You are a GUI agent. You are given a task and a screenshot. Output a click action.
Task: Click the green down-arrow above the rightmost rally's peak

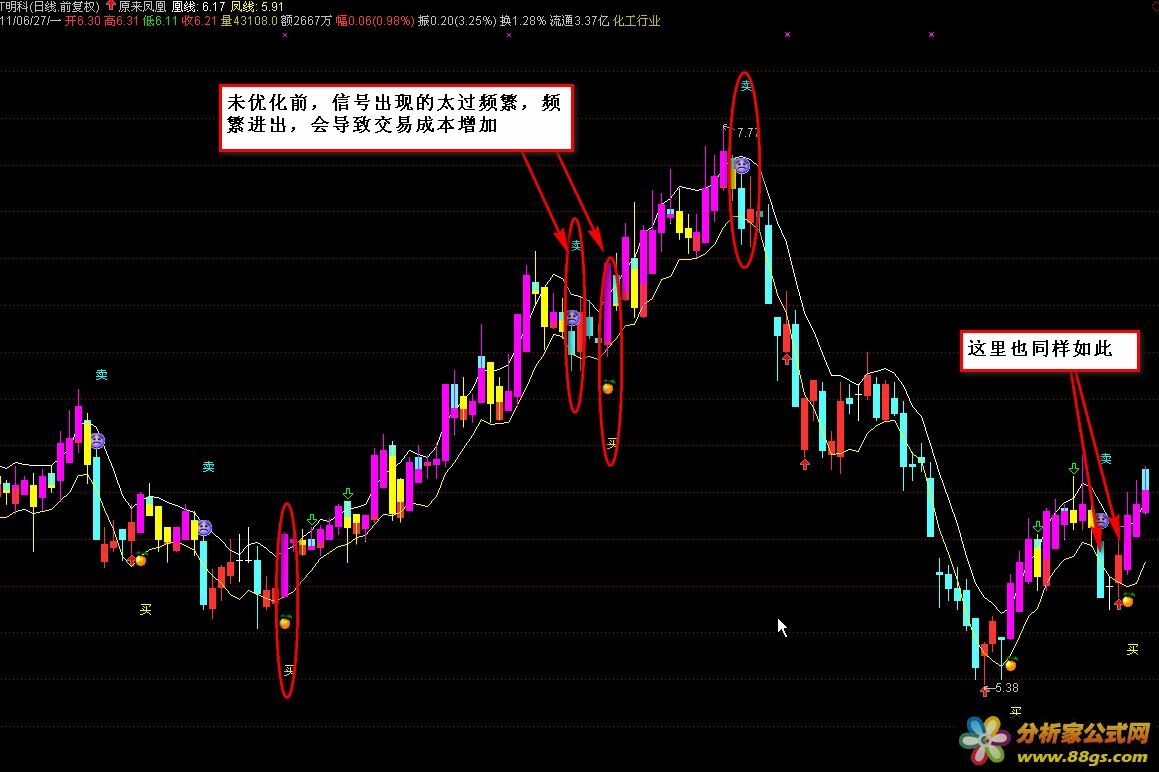click(x=1073, y=469)
